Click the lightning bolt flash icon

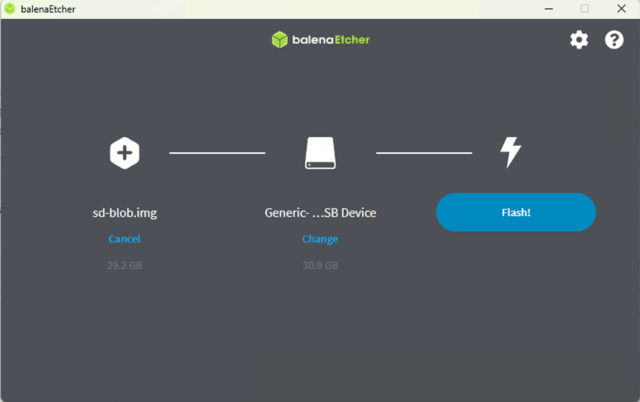tap(511, 152)
